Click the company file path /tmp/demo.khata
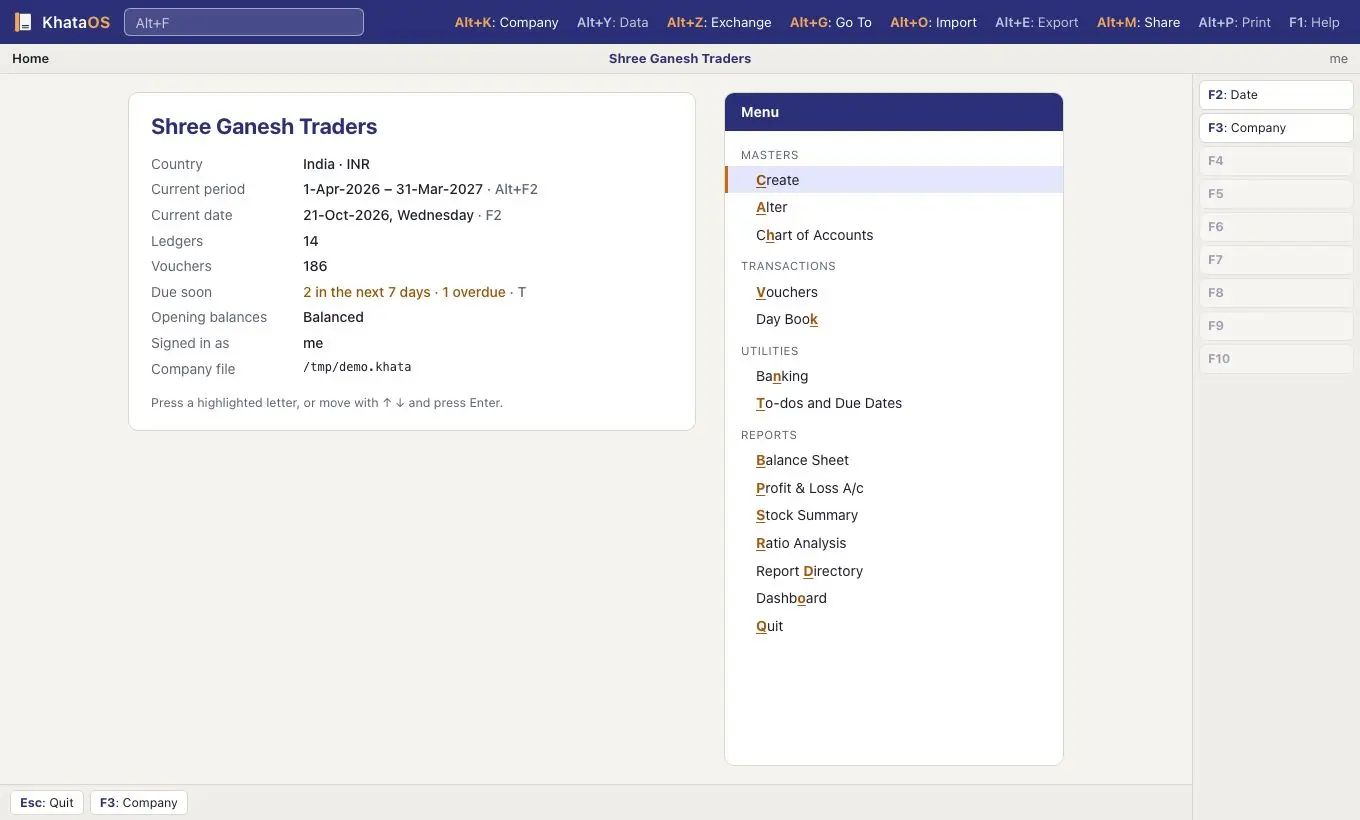The width and height of the screenshot is (1360, 820). click(357, 368)
